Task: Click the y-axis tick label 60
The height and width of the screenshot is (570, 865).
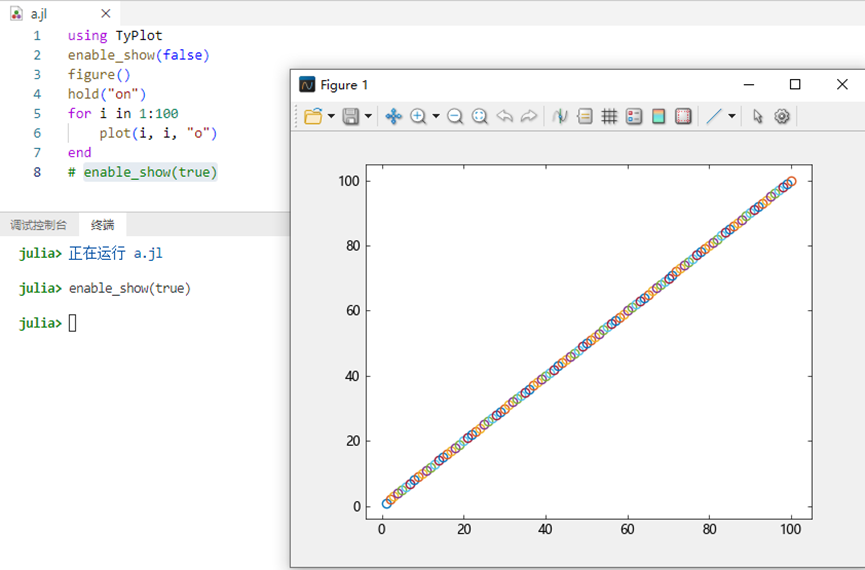Action: point(353,311)
